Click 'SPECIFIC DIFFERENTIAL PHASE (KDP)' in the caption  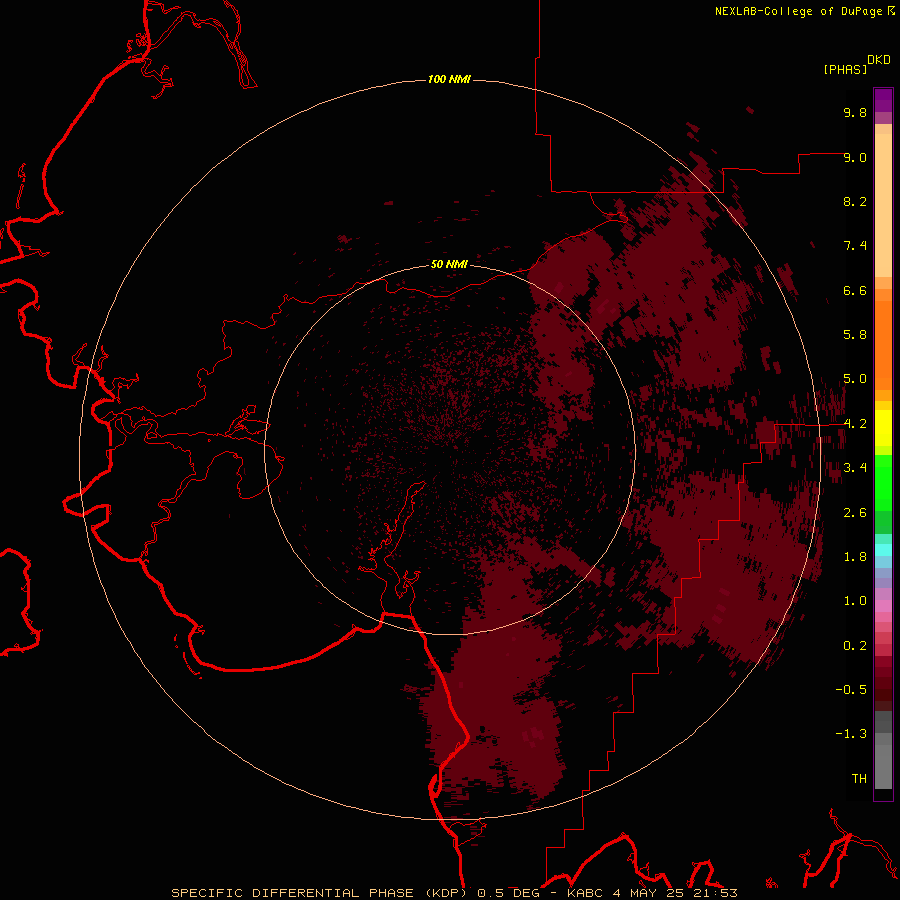[x=321, y=893]
